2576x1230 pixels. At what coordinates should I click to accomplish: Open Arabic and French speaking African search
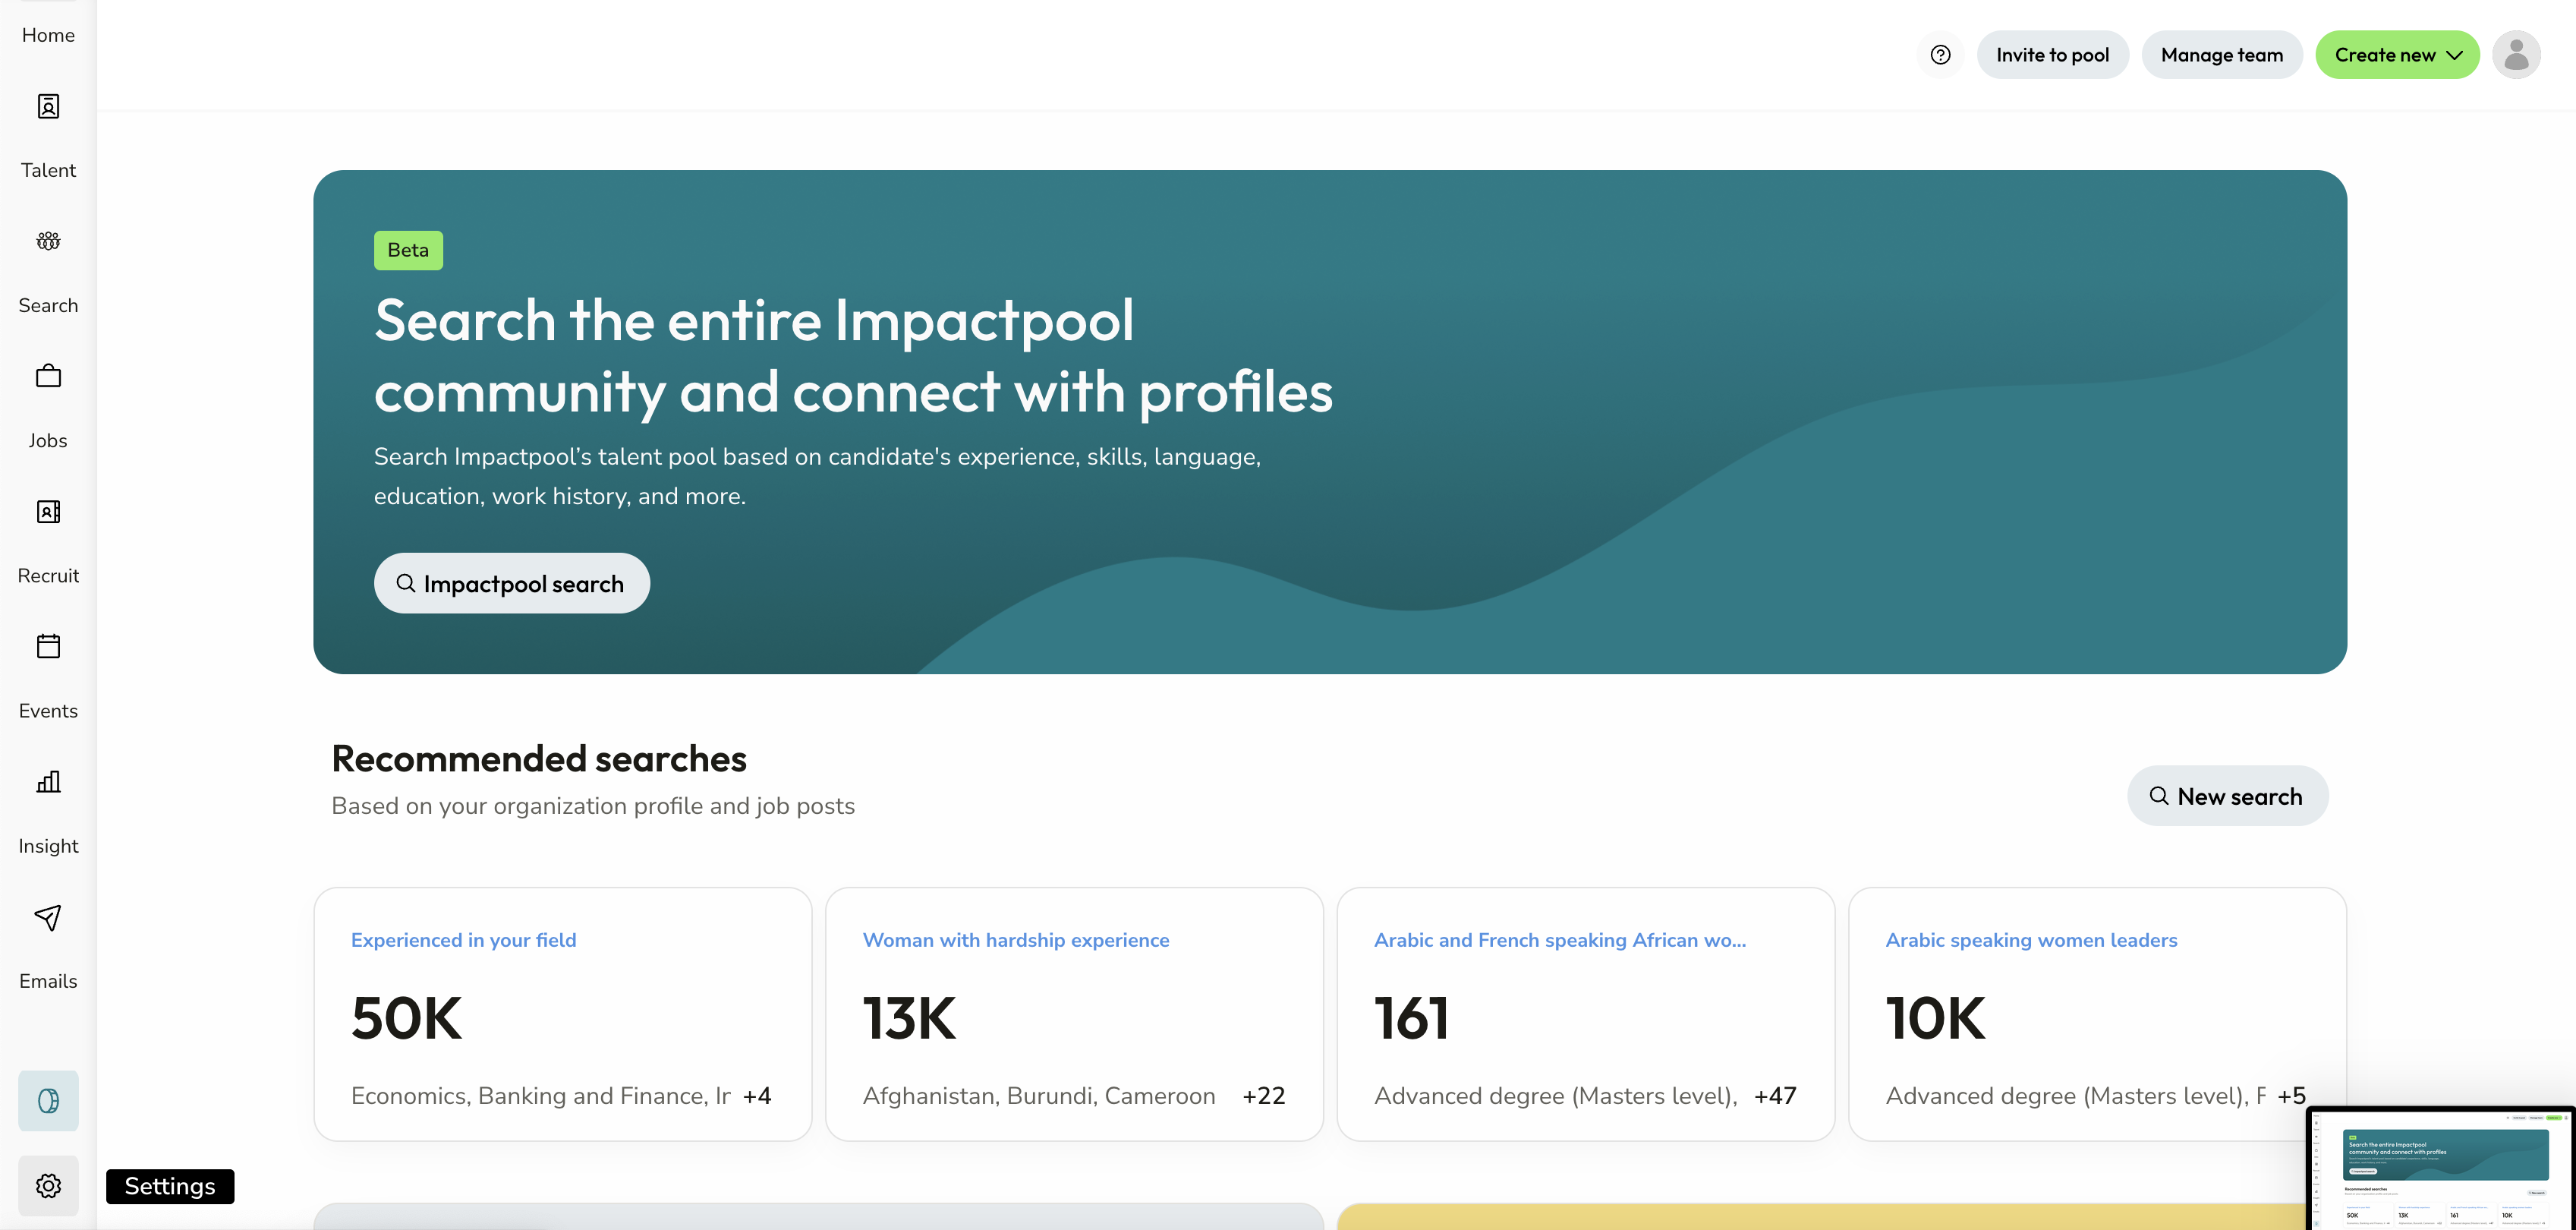(x=1559, y=940)
